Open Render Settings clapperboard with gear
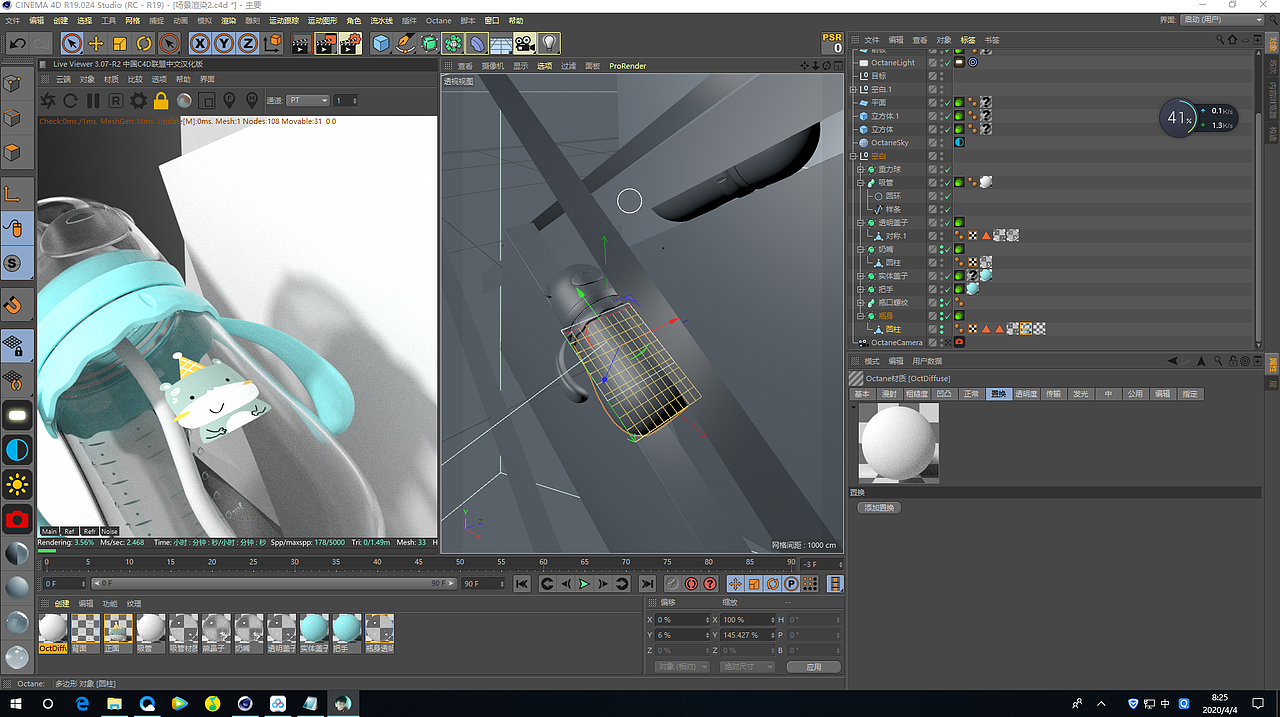This screenshot has width=1280, height=717. tap(350, 43)
